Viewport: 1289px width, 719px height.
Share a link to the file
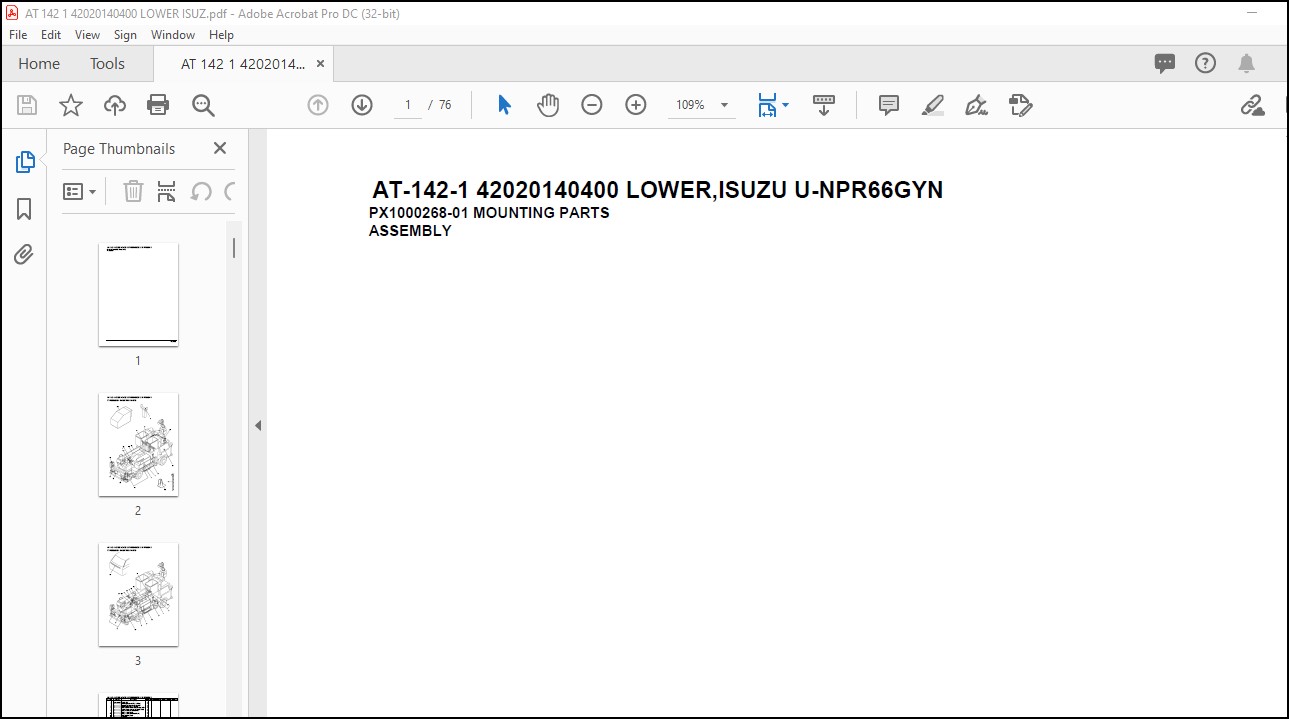[x=1252, y=105]
